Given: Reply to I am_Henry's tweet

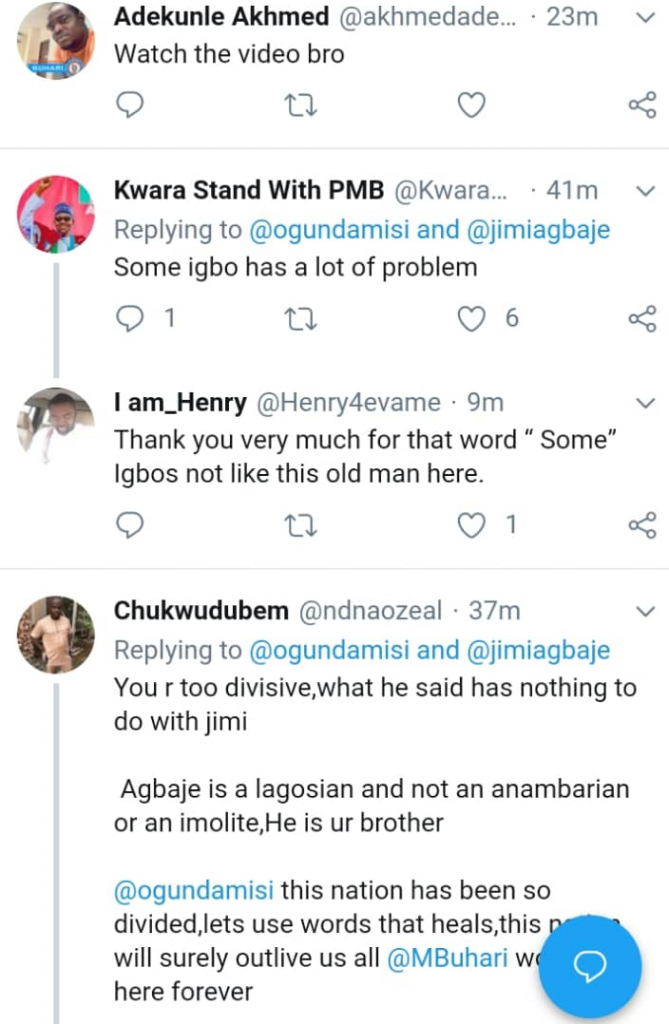Looking at the screenshot, I should (x=130, y=524).
